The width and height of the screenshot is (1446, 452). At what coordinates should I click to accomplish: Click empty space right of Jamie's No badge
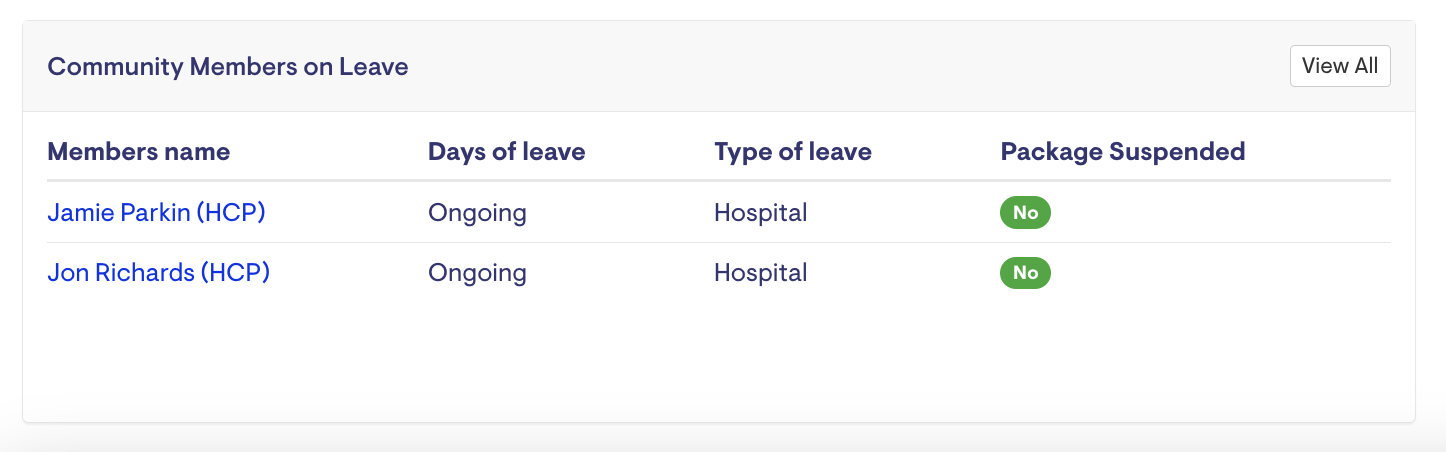click(x=1220, y=213)
